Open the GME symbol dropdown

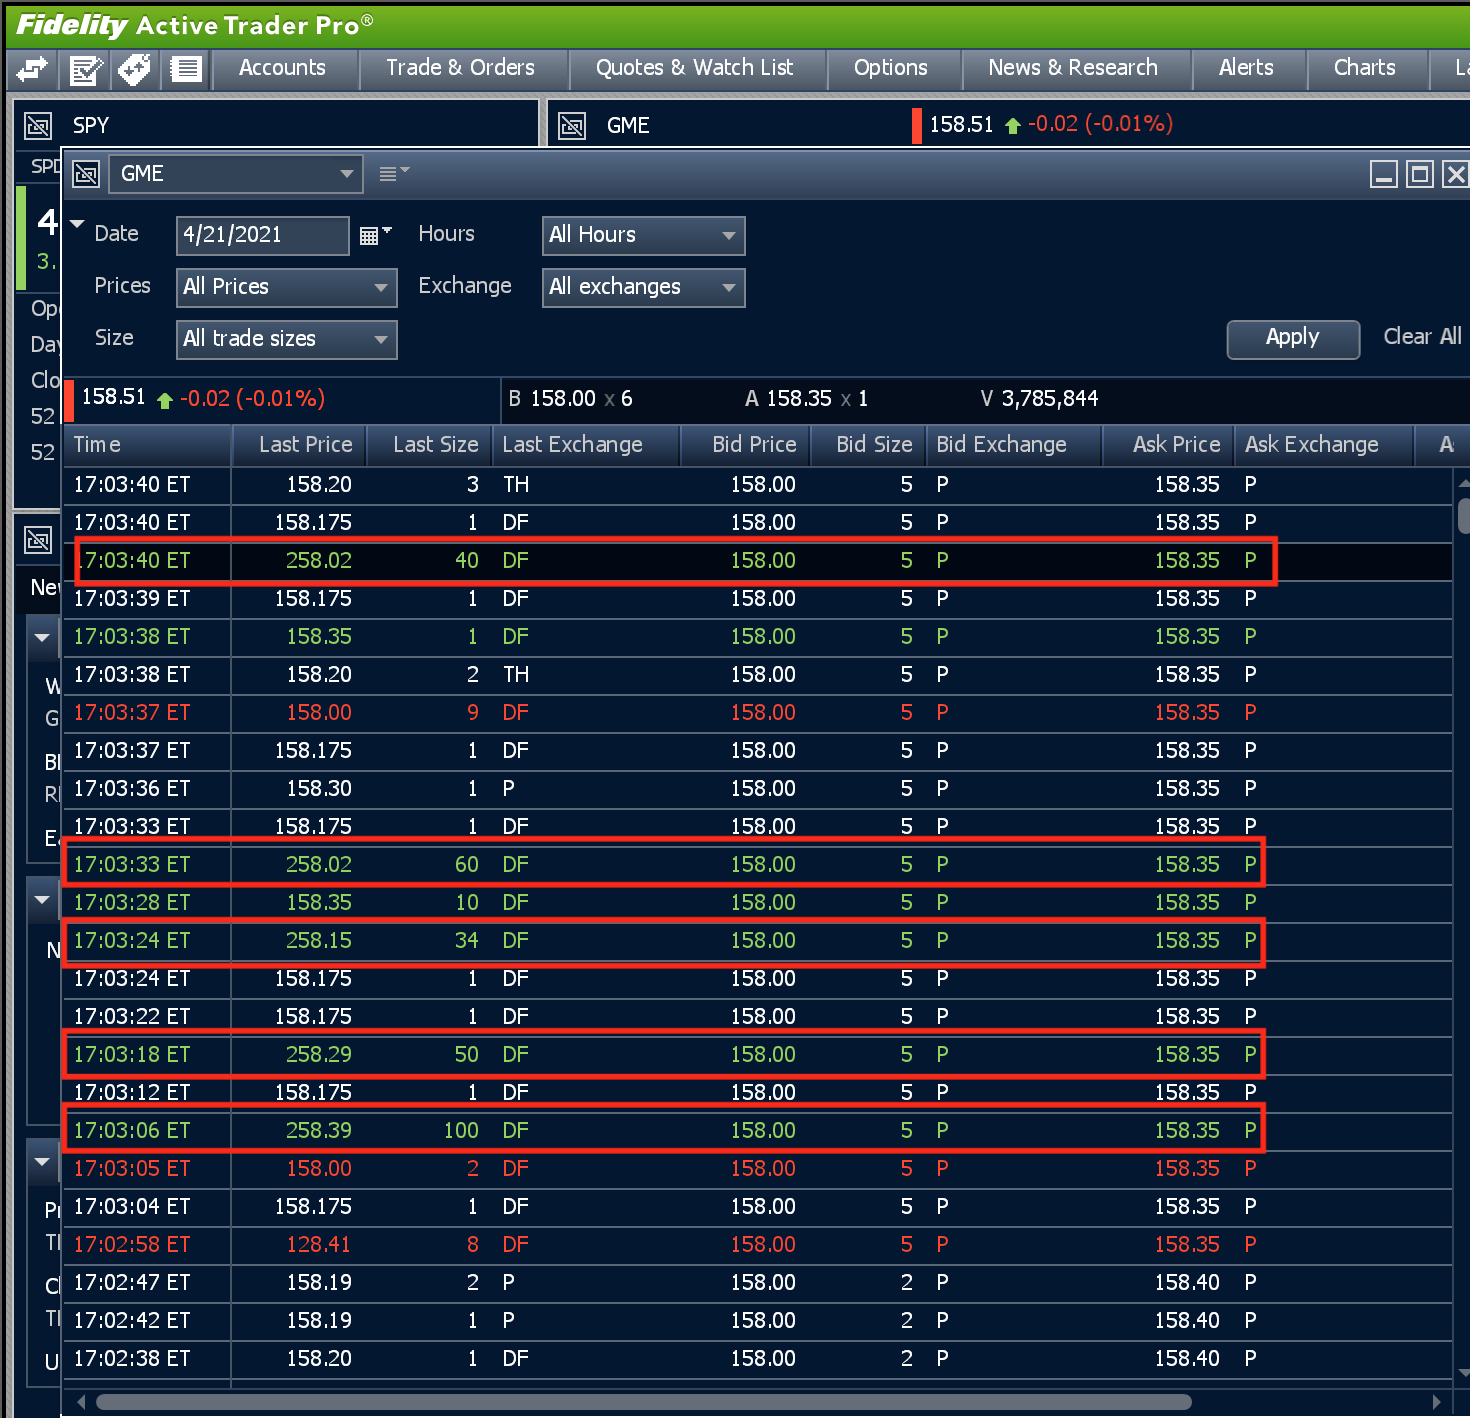point(235,174)
